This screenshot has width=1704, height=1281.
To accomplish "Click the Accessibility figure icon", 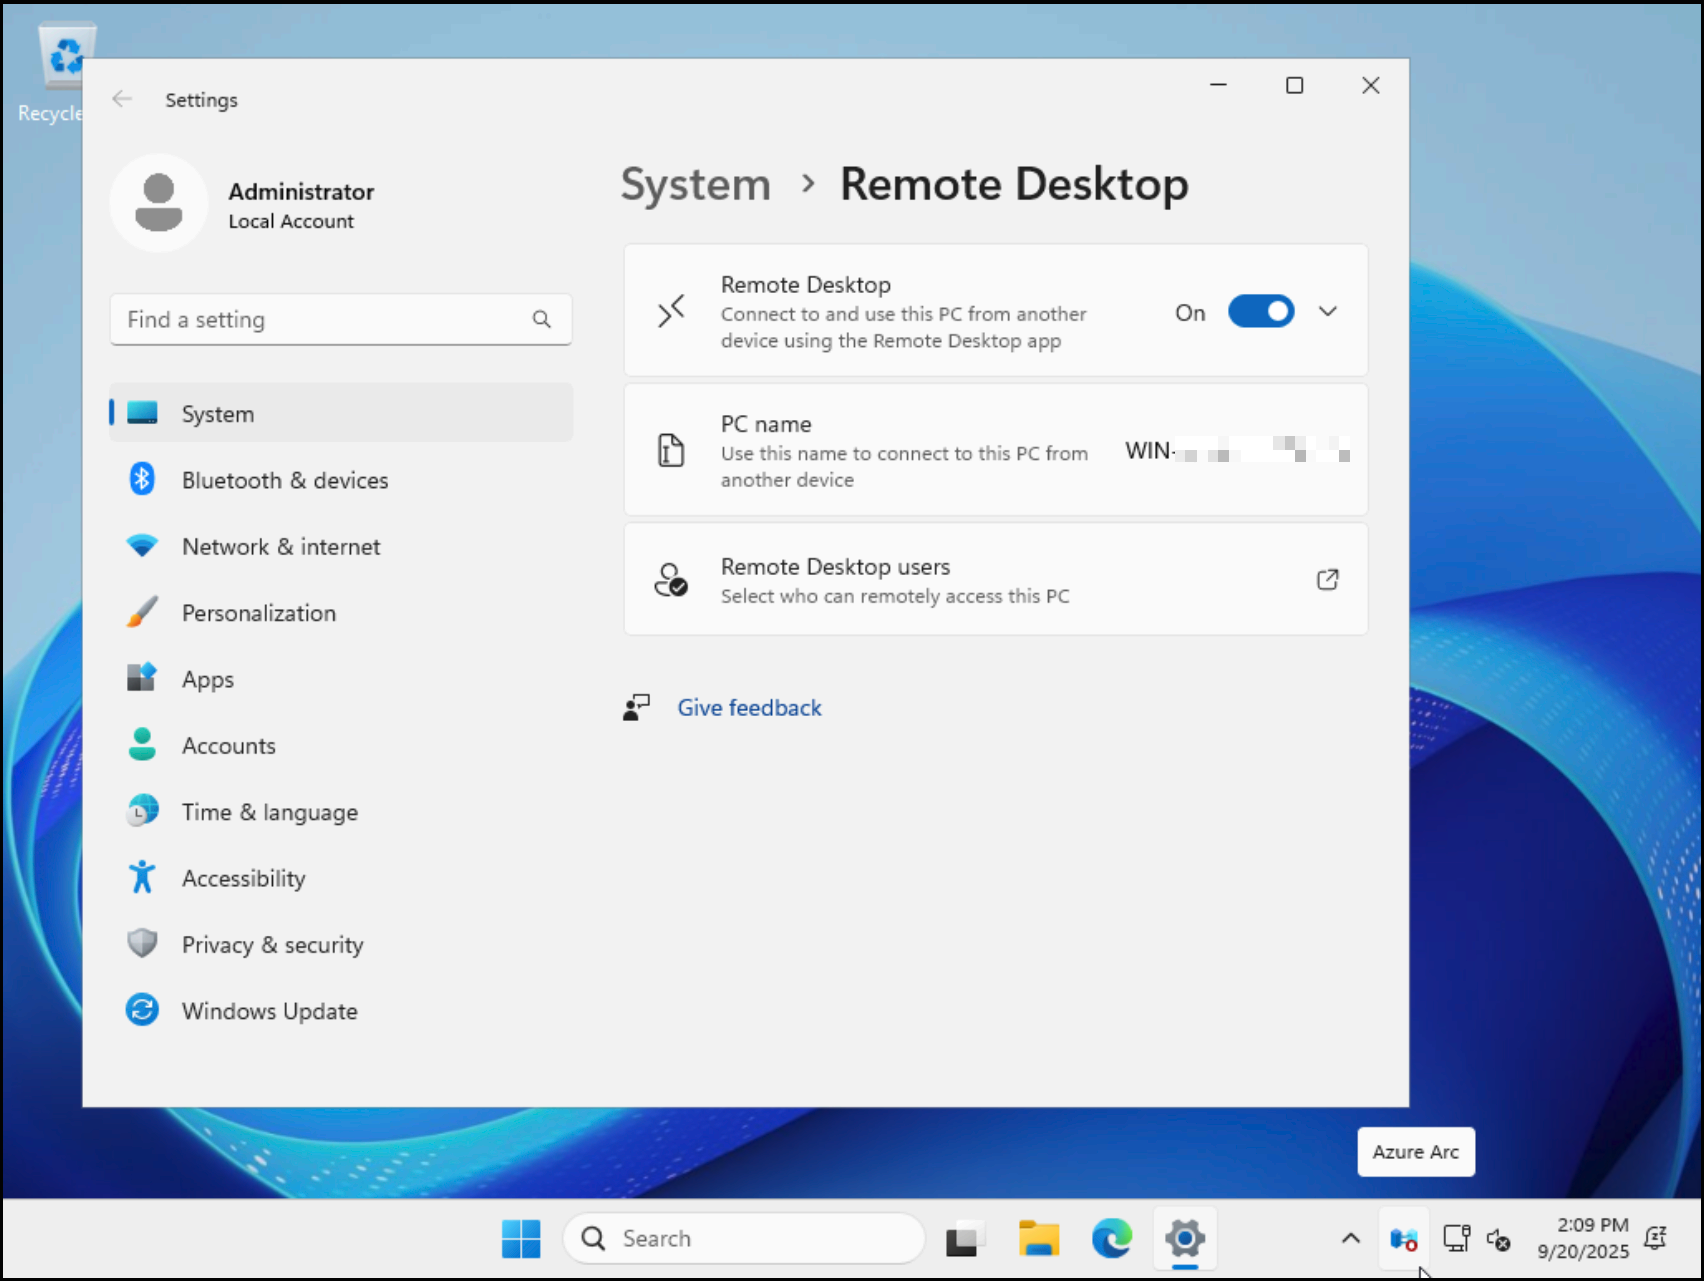I will click(142, 878).
